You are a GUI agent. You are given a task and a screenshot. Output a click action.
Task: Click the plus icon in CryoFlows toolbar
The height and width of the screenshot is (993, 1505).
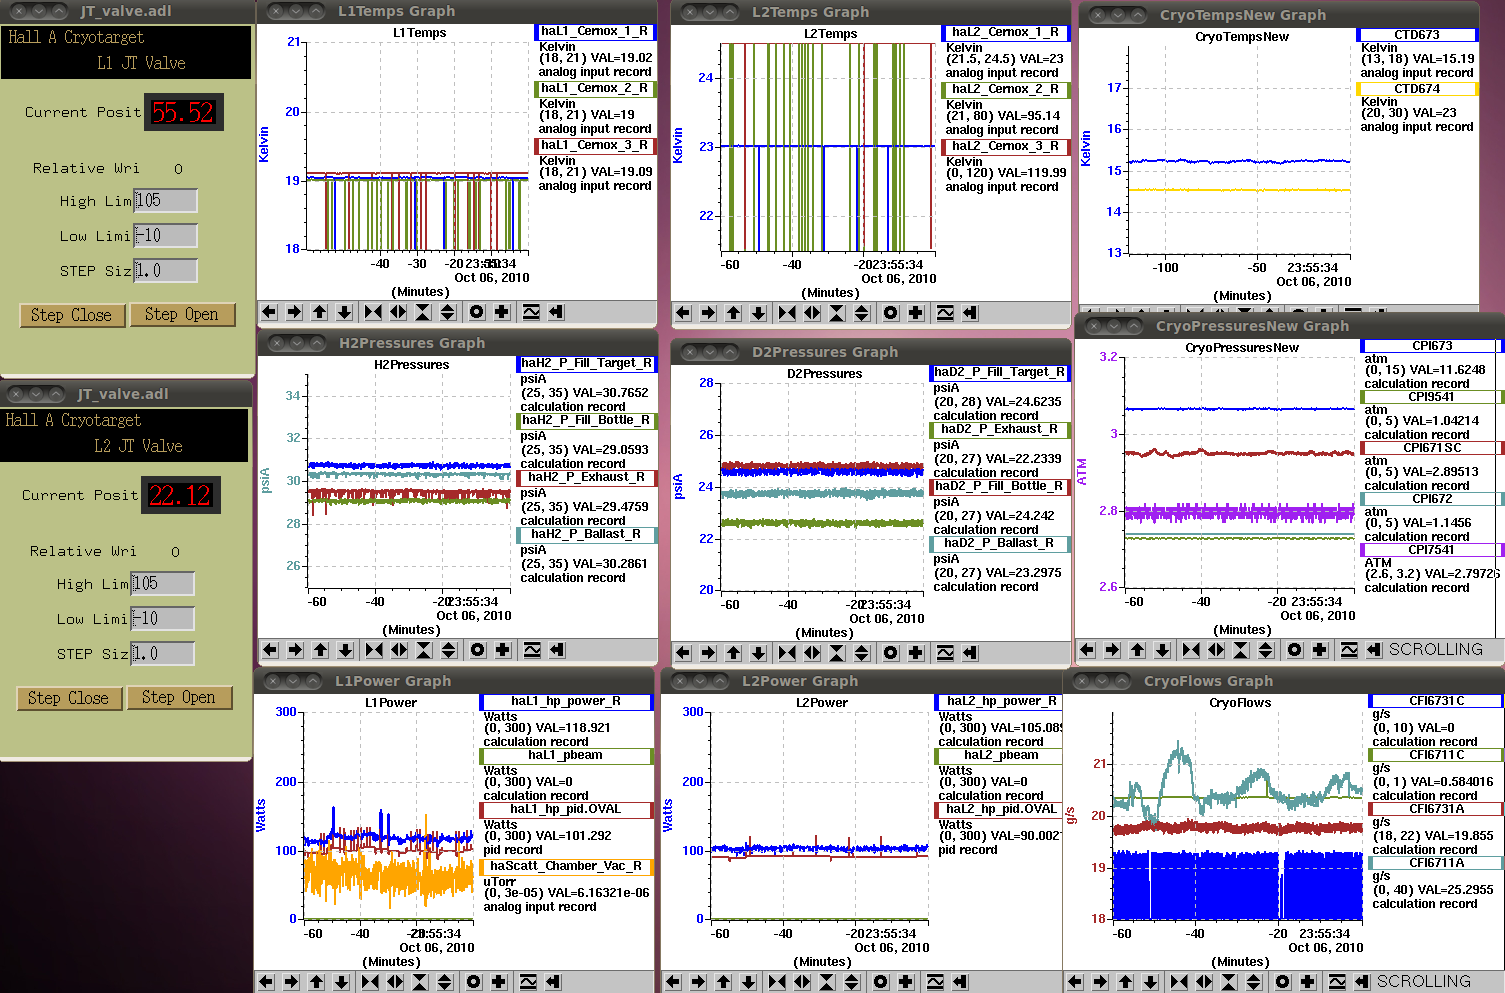1308,982
